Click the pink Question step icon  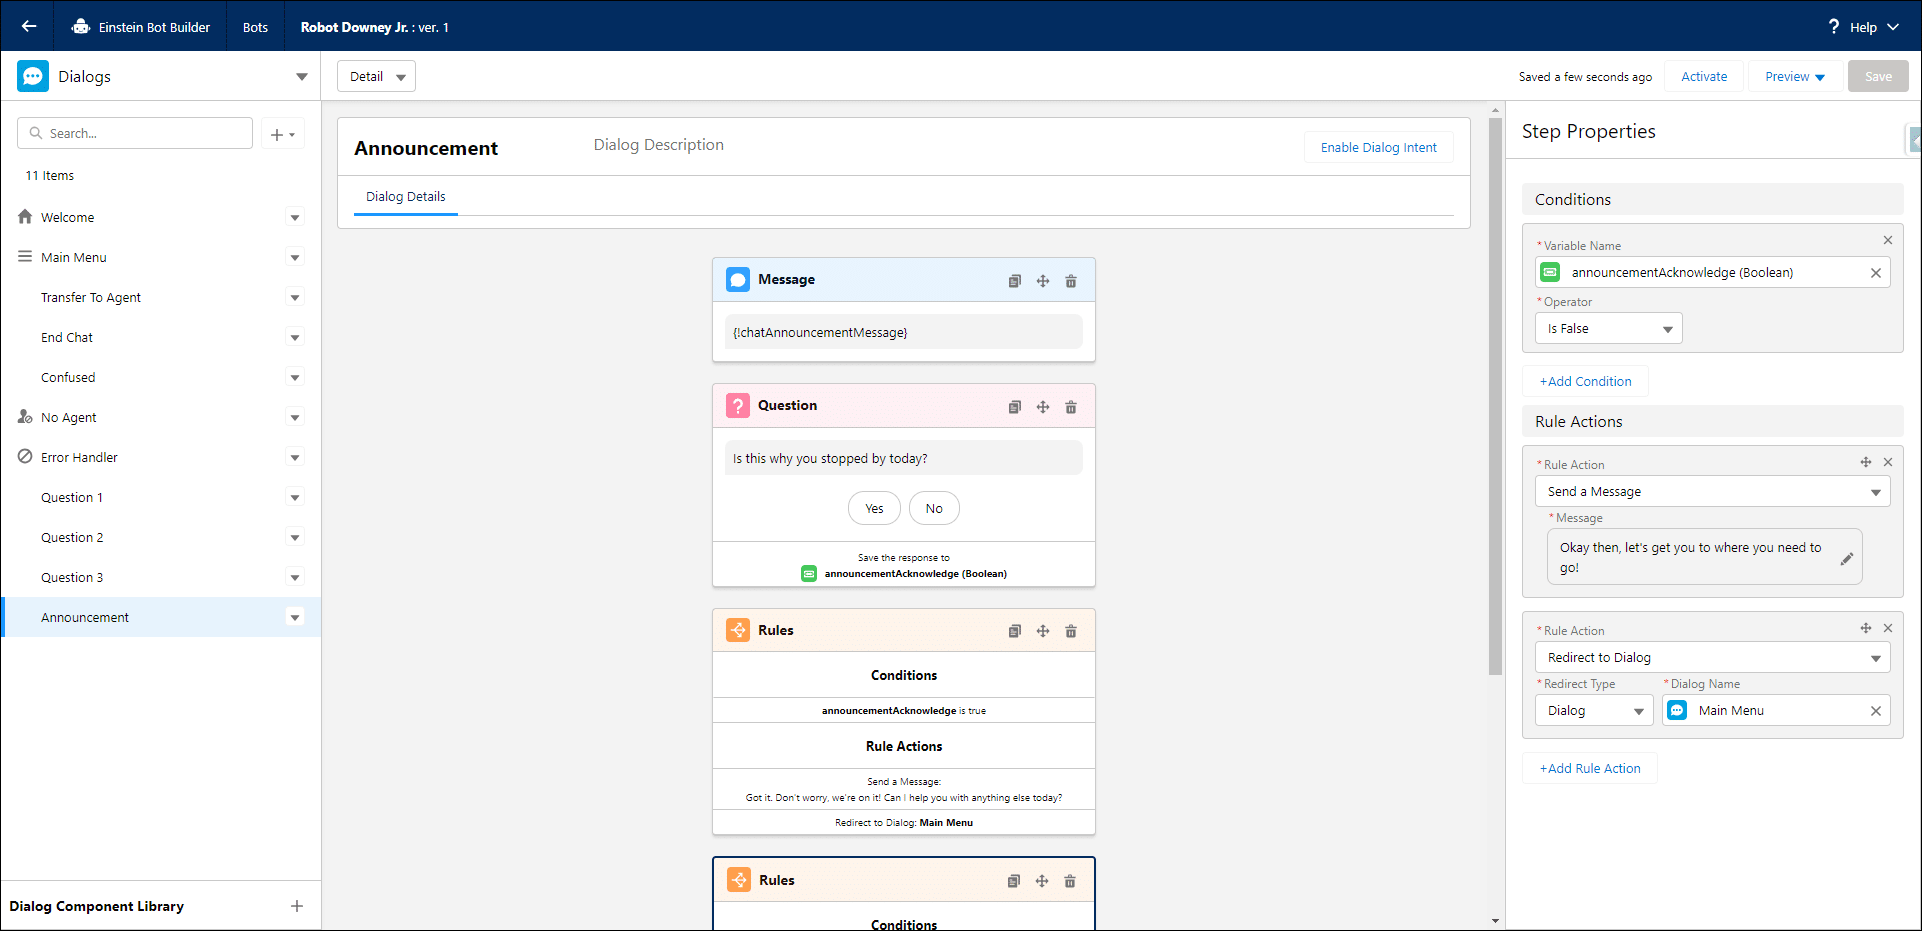pyautogui.click(x=738, y=405)
